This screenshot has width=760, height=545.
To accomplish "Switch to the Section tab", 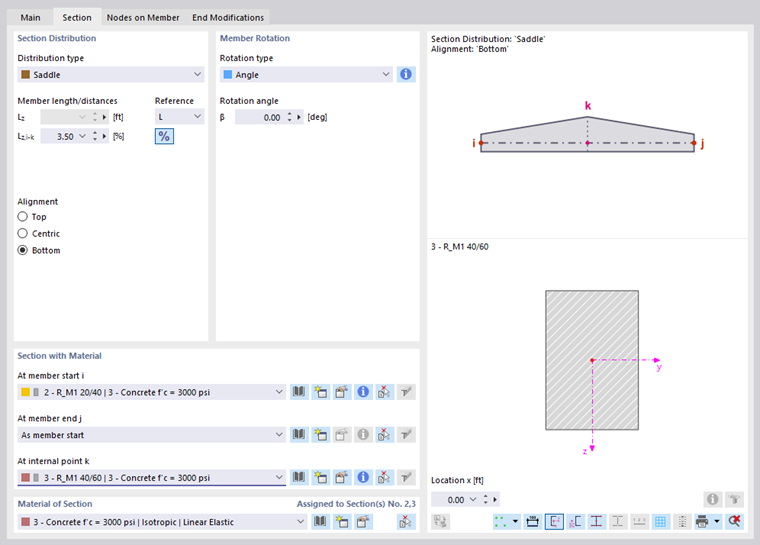I will tap(77, 17).
